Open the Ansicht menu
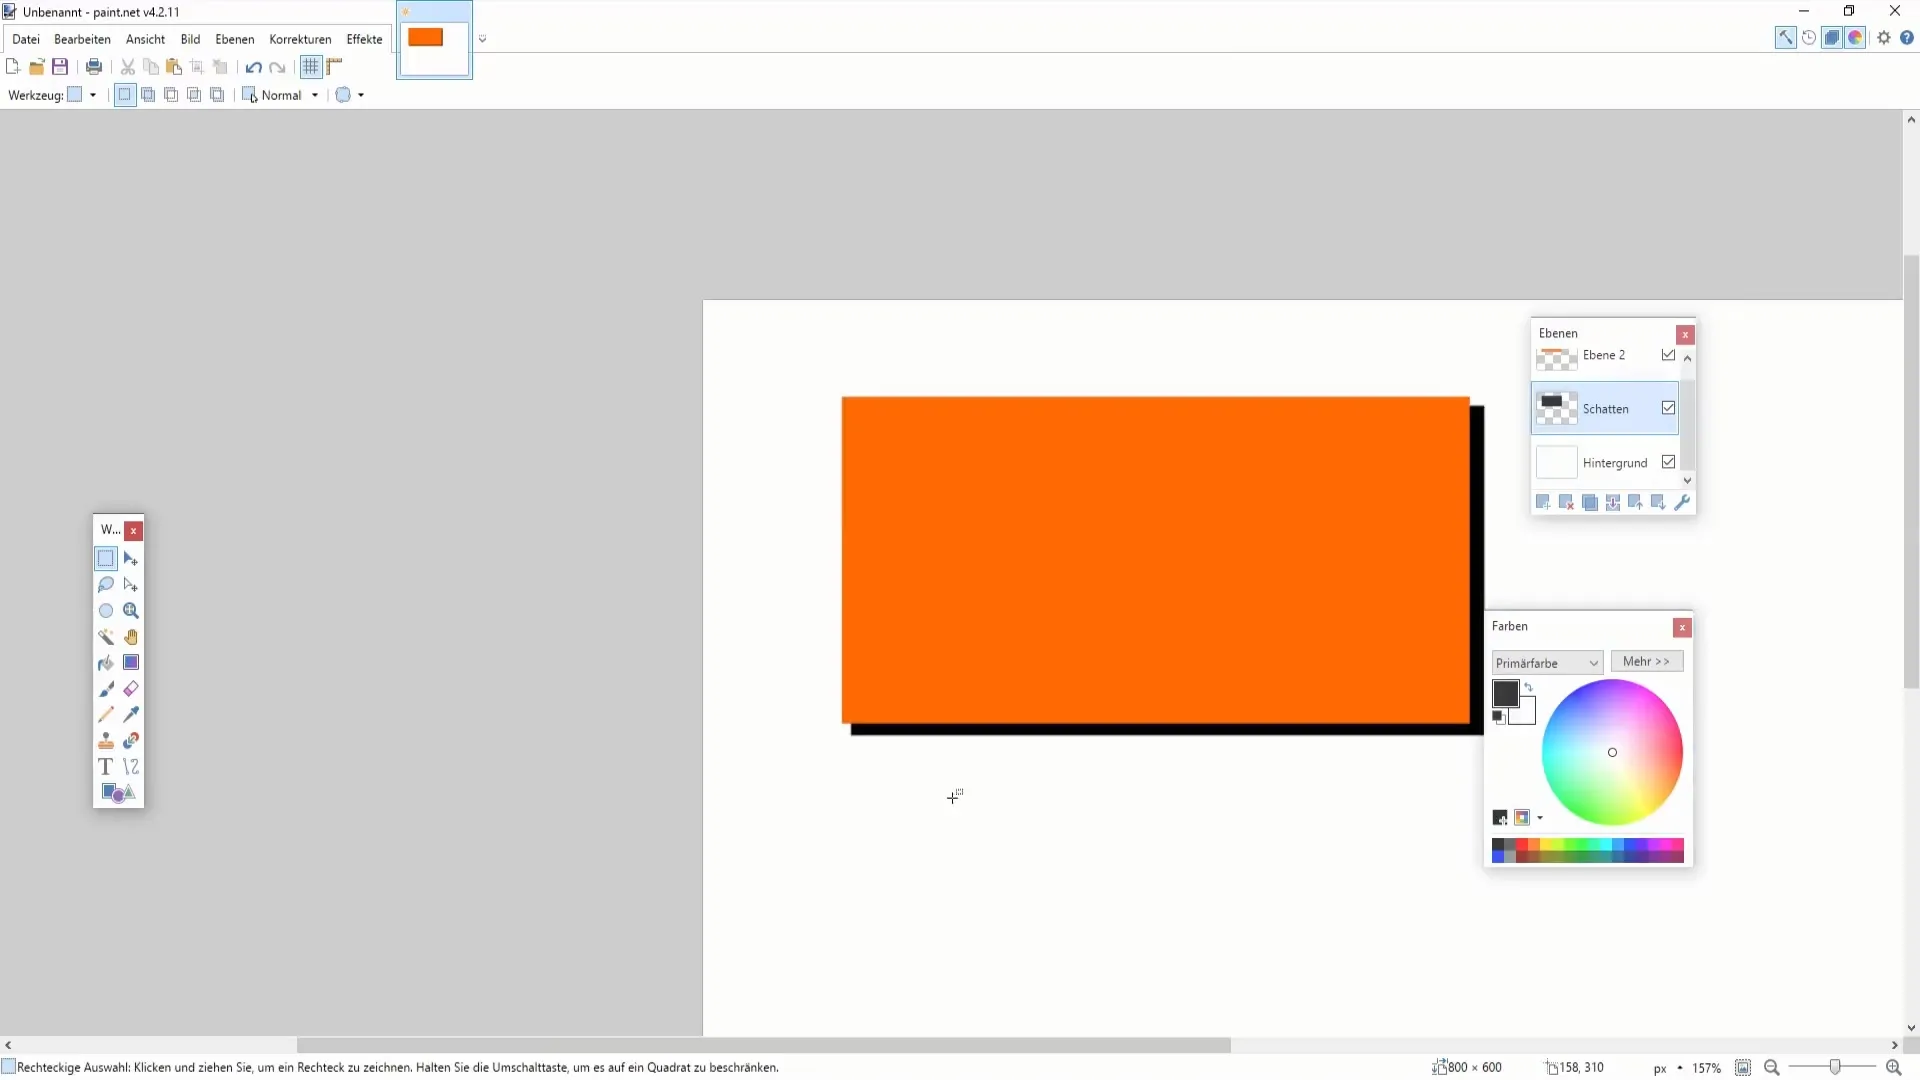 144,38
